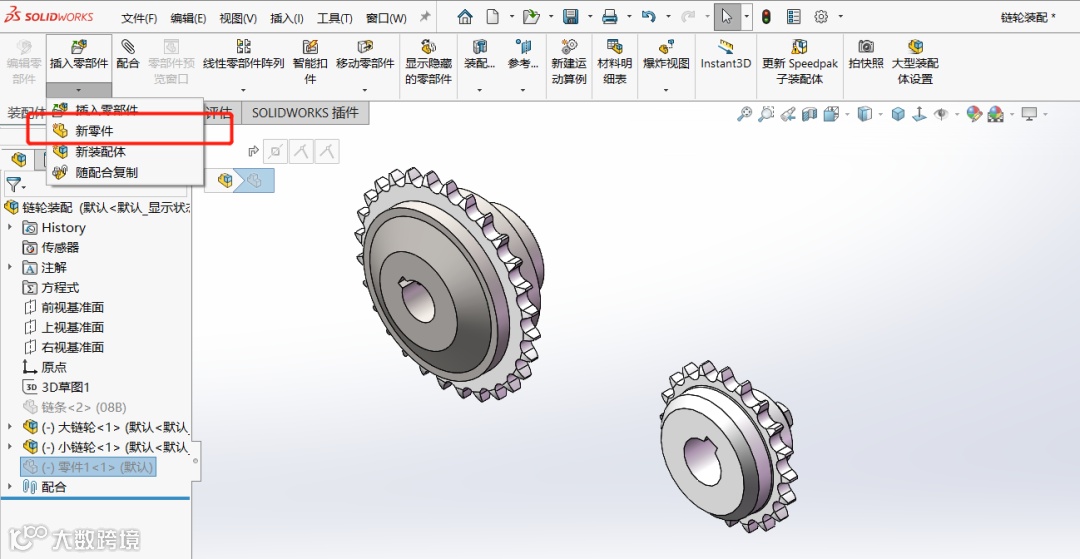
Task: Open the 材料明细表 Bill of Materials tool
Action: (x=614, y=61)
